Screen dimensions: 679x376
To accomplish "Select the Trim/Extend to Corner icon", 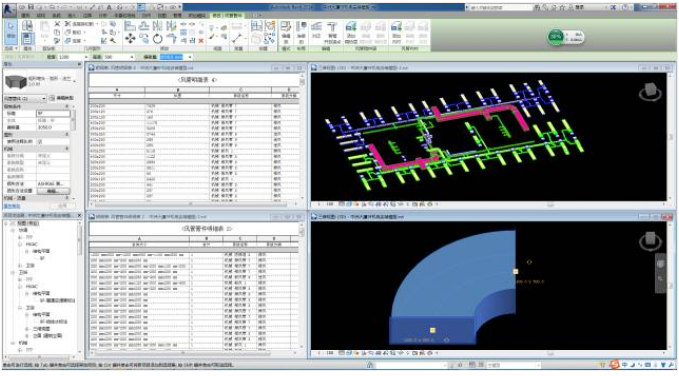I will 171,39.
